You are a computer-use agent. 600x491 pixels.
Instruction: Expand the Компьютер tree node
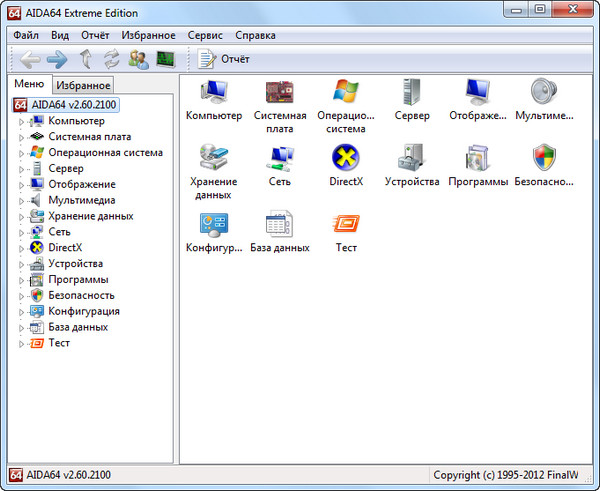[x=21, y=121]
